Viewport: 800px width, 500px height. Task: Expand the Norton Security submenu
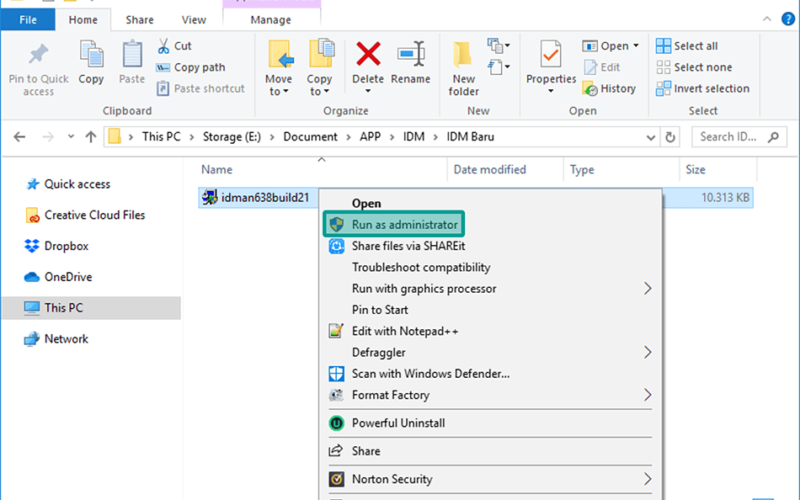pos(647,479)
